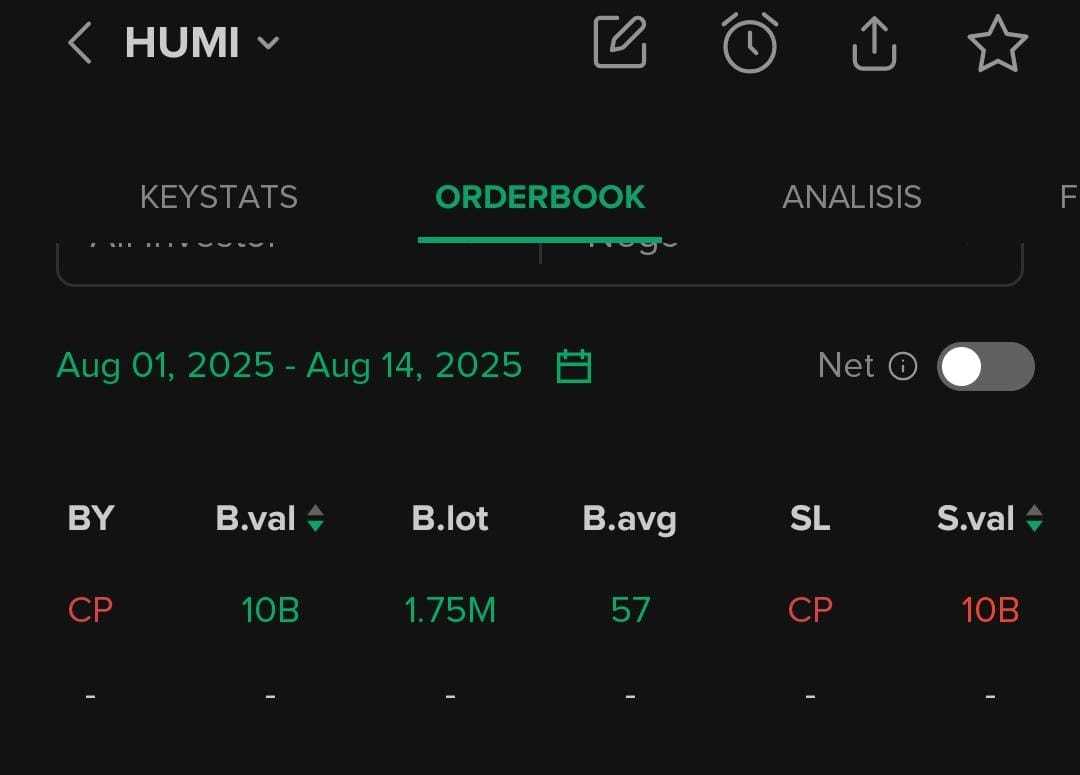Open seller broker CP
The height and width of the screenshot is (775, 1080).
(x=810, y=610)
